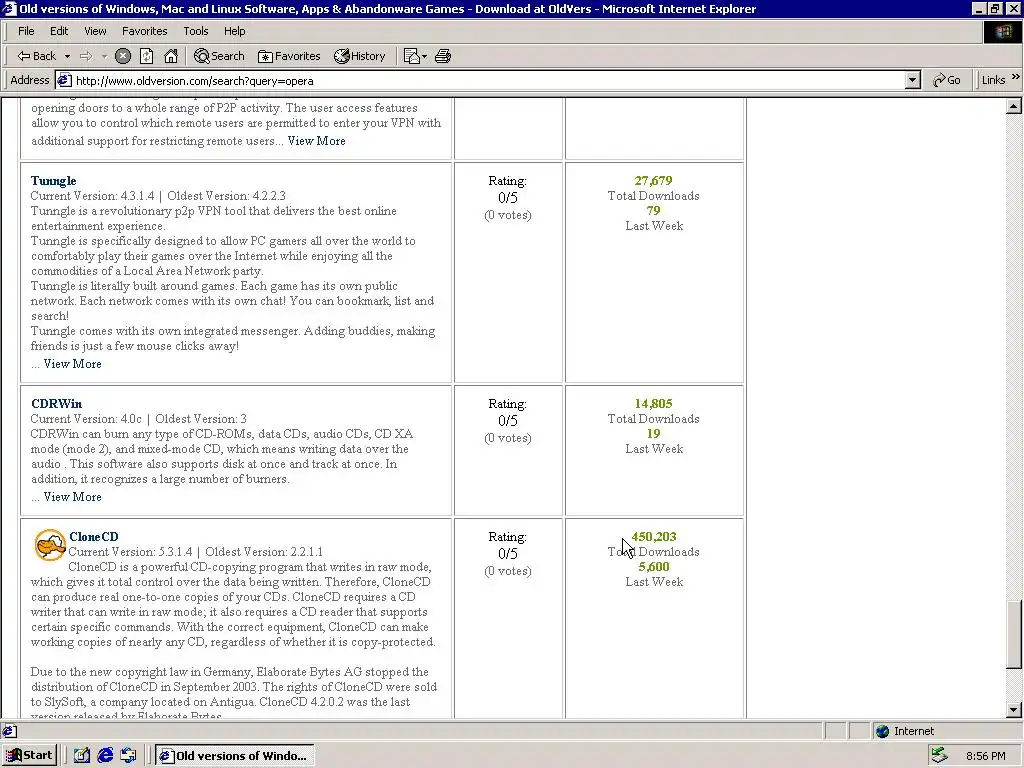1024x768 pixels.
Task: Open the Help menu
Action: click(234, 31)
